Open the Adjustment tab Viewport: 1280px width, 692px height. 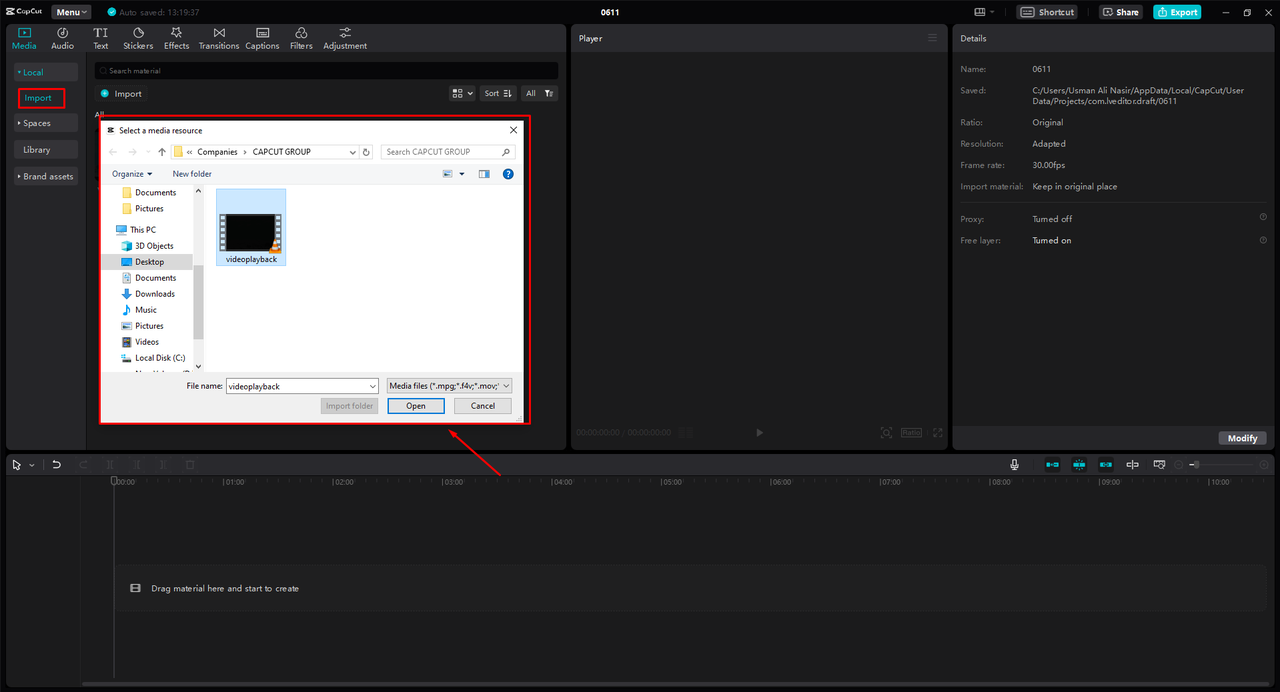coord(345,38)
